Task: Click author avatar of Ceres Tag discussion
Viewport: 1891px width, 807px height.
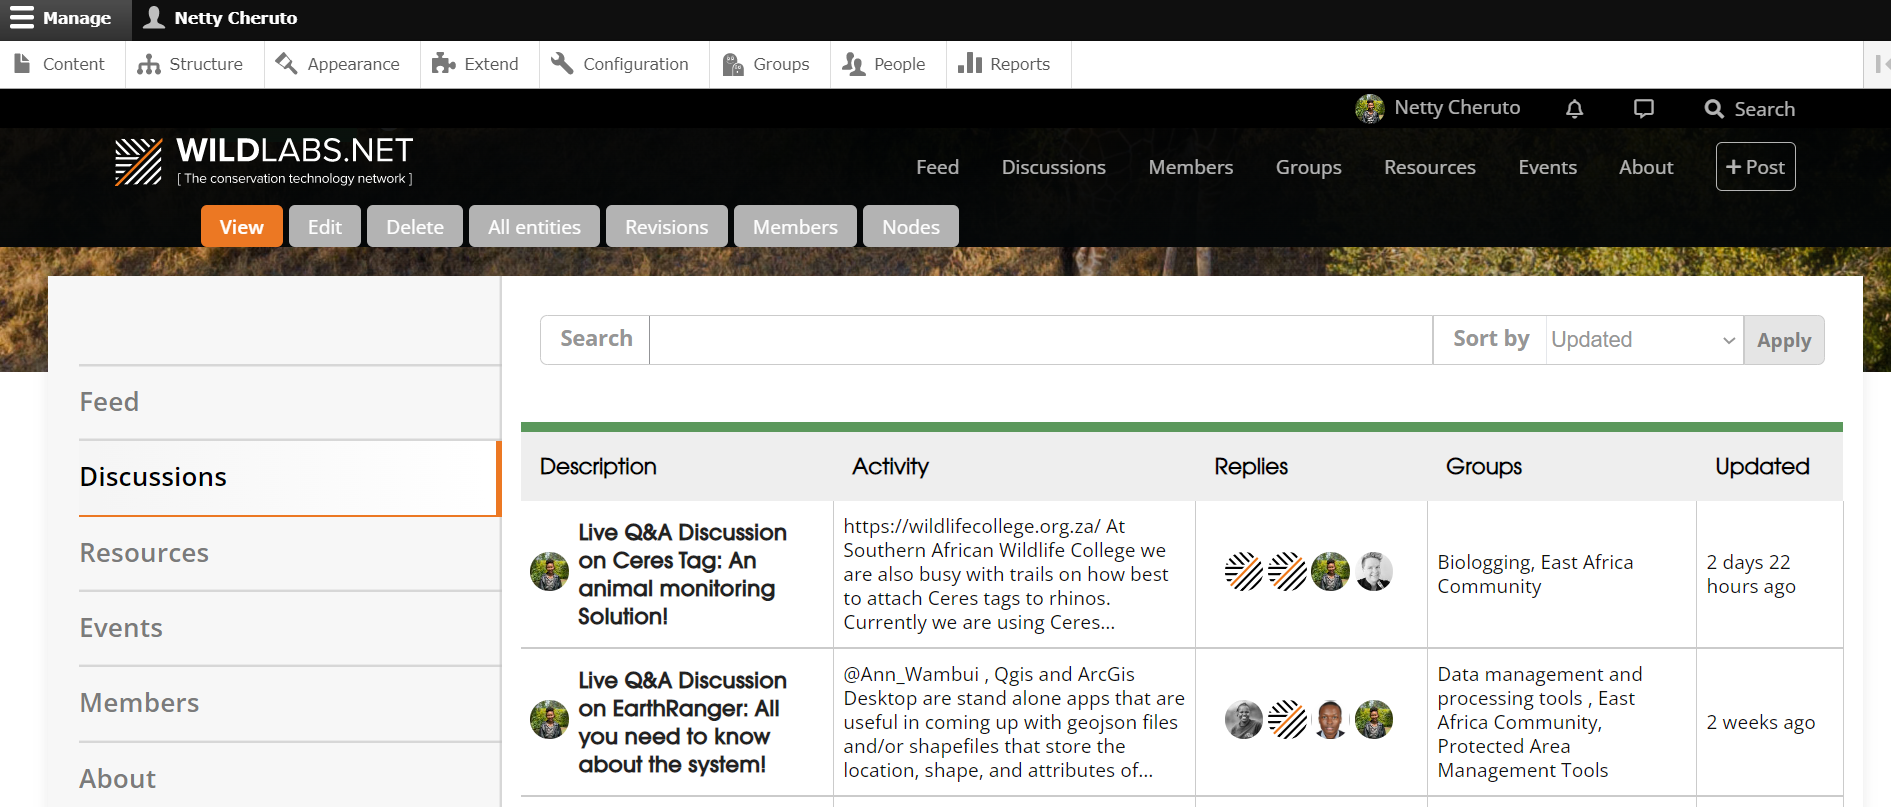Action: [x=549, y=572]
